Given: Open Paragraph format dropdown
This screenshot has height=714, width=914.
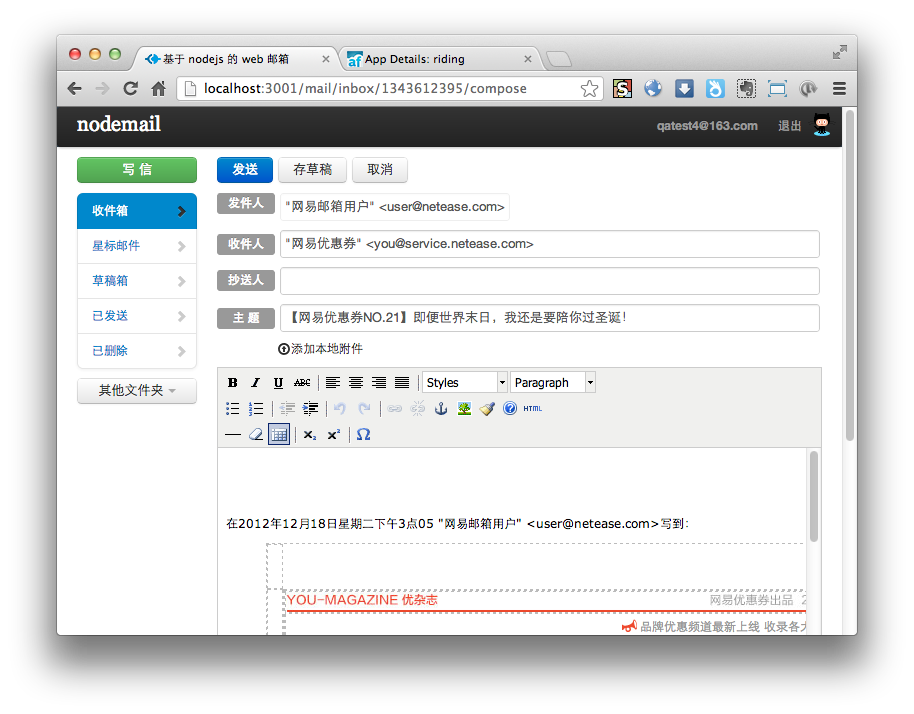Looking at the screenshot, I should pyautogui.click(x=553, y=382).
